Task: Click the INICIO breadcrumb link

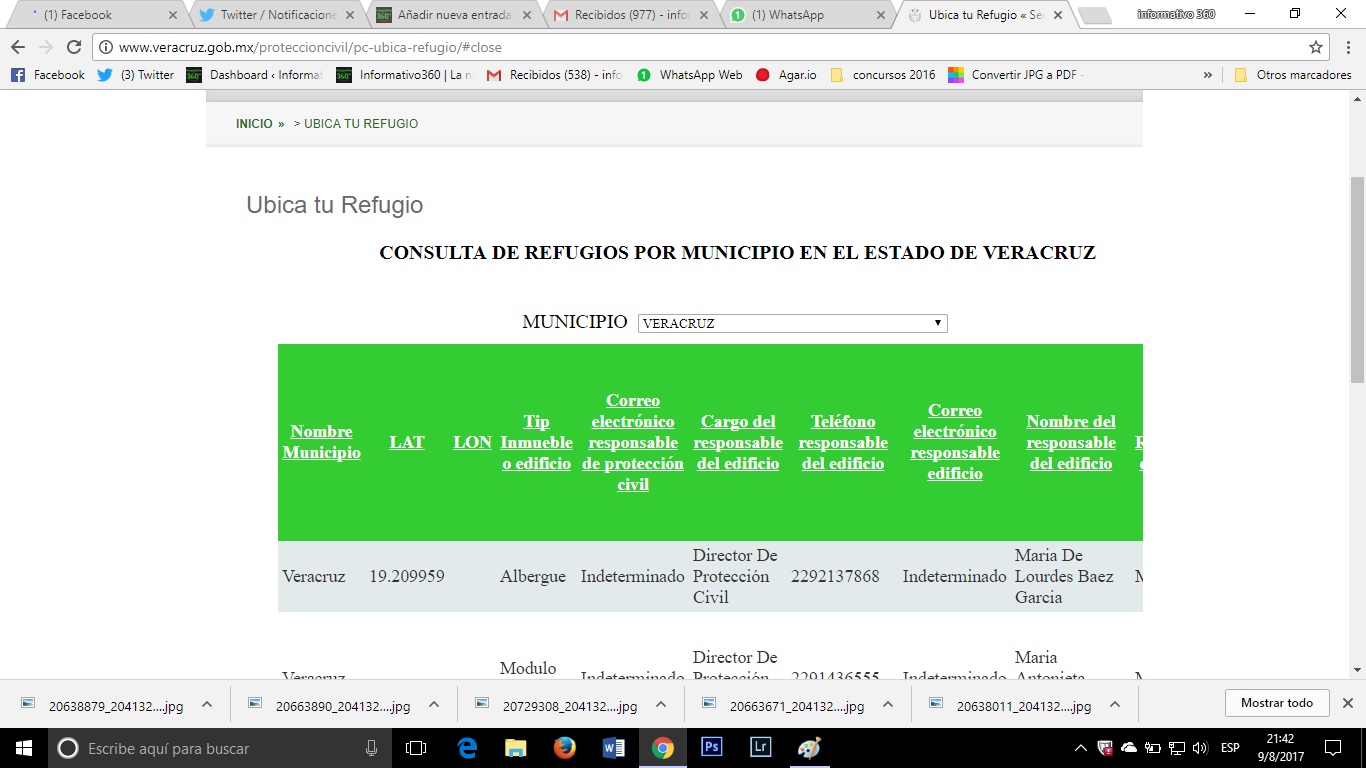Action: (x=254, y=124)
